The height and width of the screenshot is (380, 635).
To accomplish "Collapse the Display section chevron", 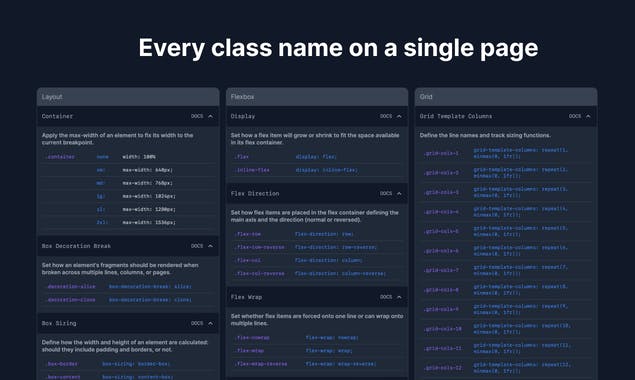I will (x=399, y=116).
